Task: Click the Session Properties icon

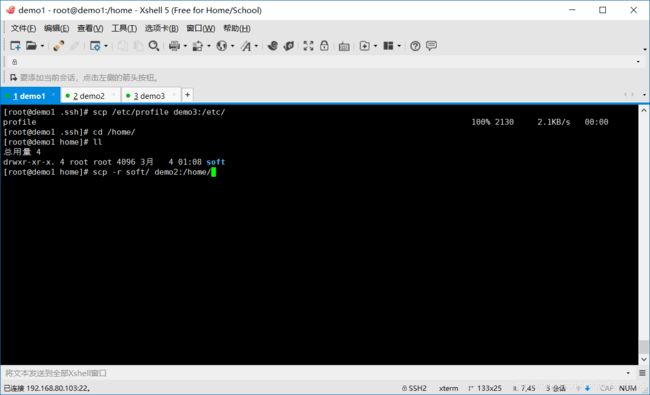Action: click(x=95, y=46)
